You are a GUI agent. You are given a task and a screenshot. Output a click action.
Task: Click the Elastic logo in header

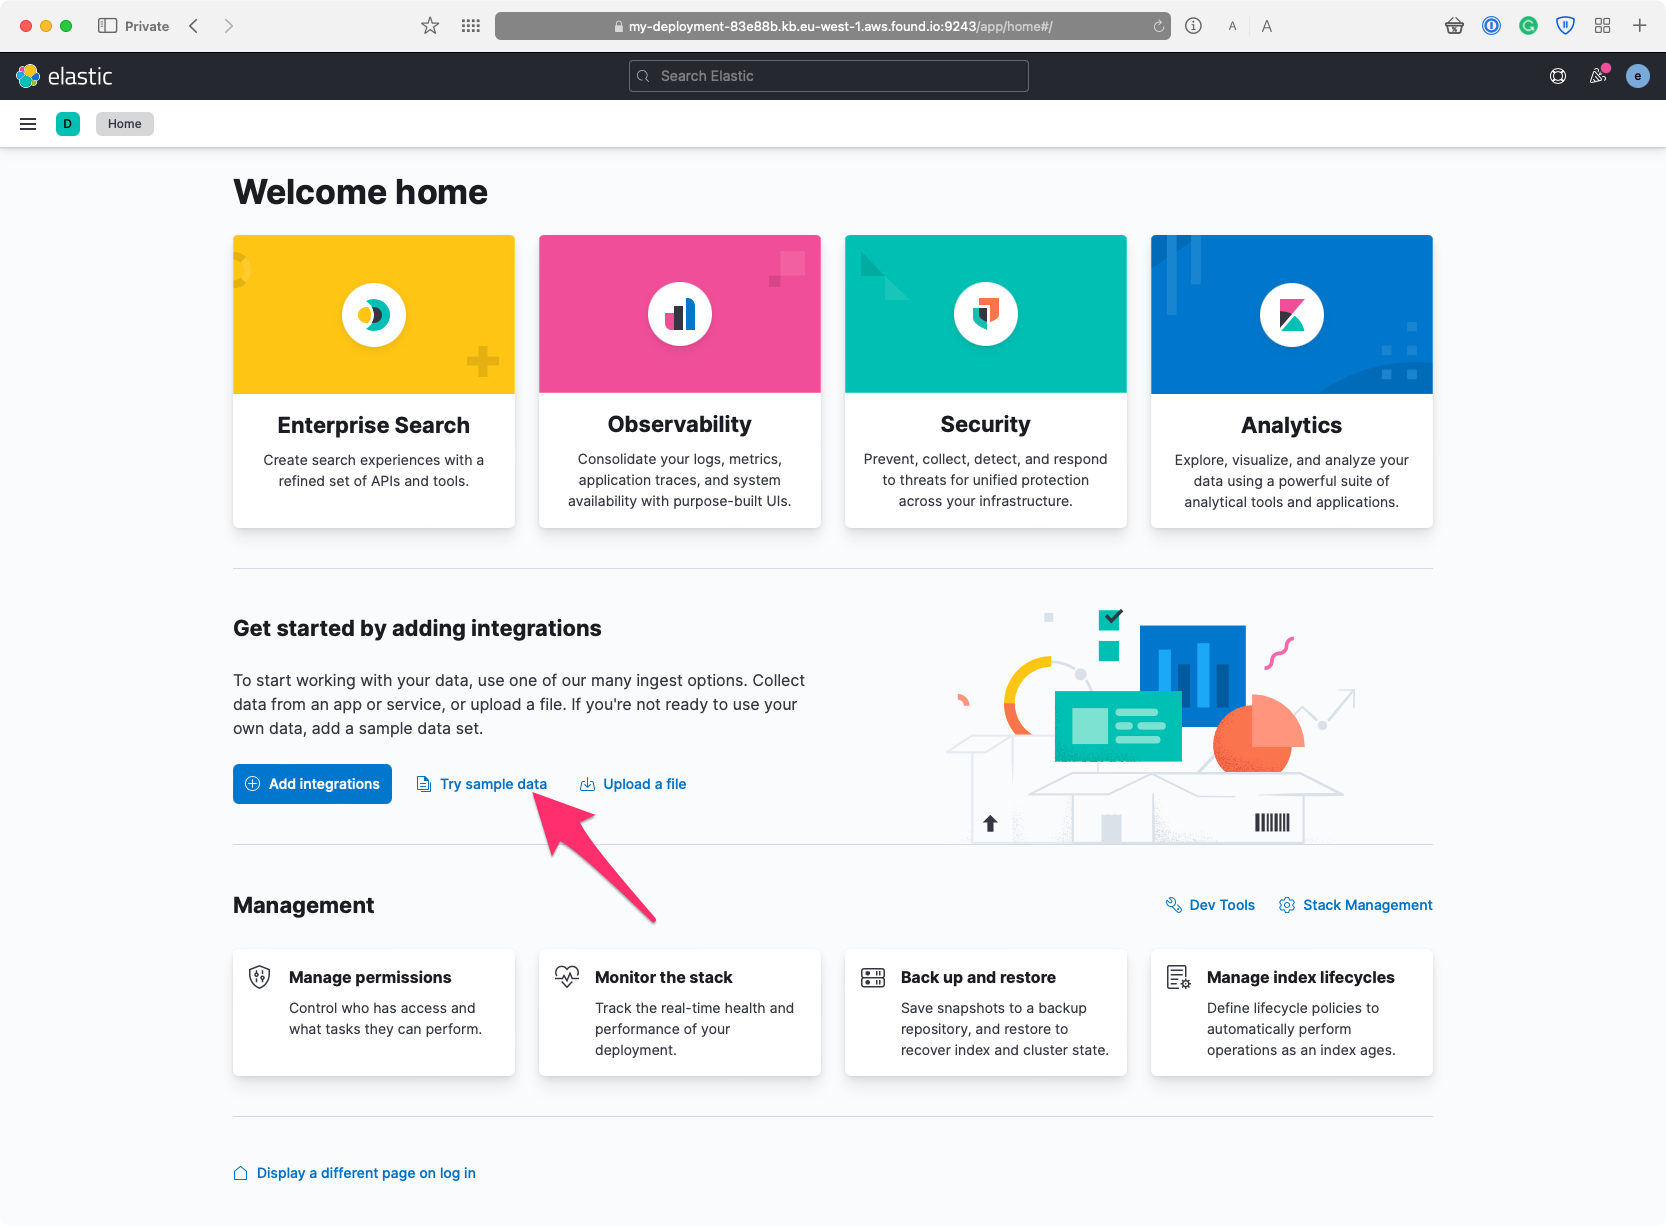[x=64, y=76]
